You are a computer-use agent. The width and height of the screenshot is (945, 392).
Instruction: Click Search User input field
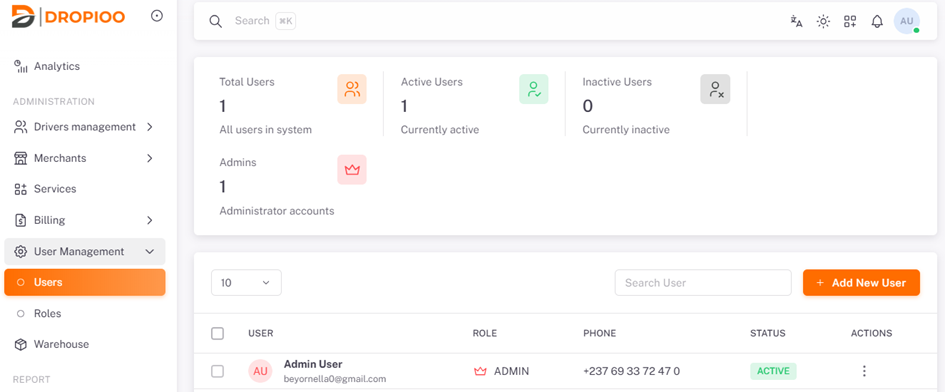(x=703, y=283)
